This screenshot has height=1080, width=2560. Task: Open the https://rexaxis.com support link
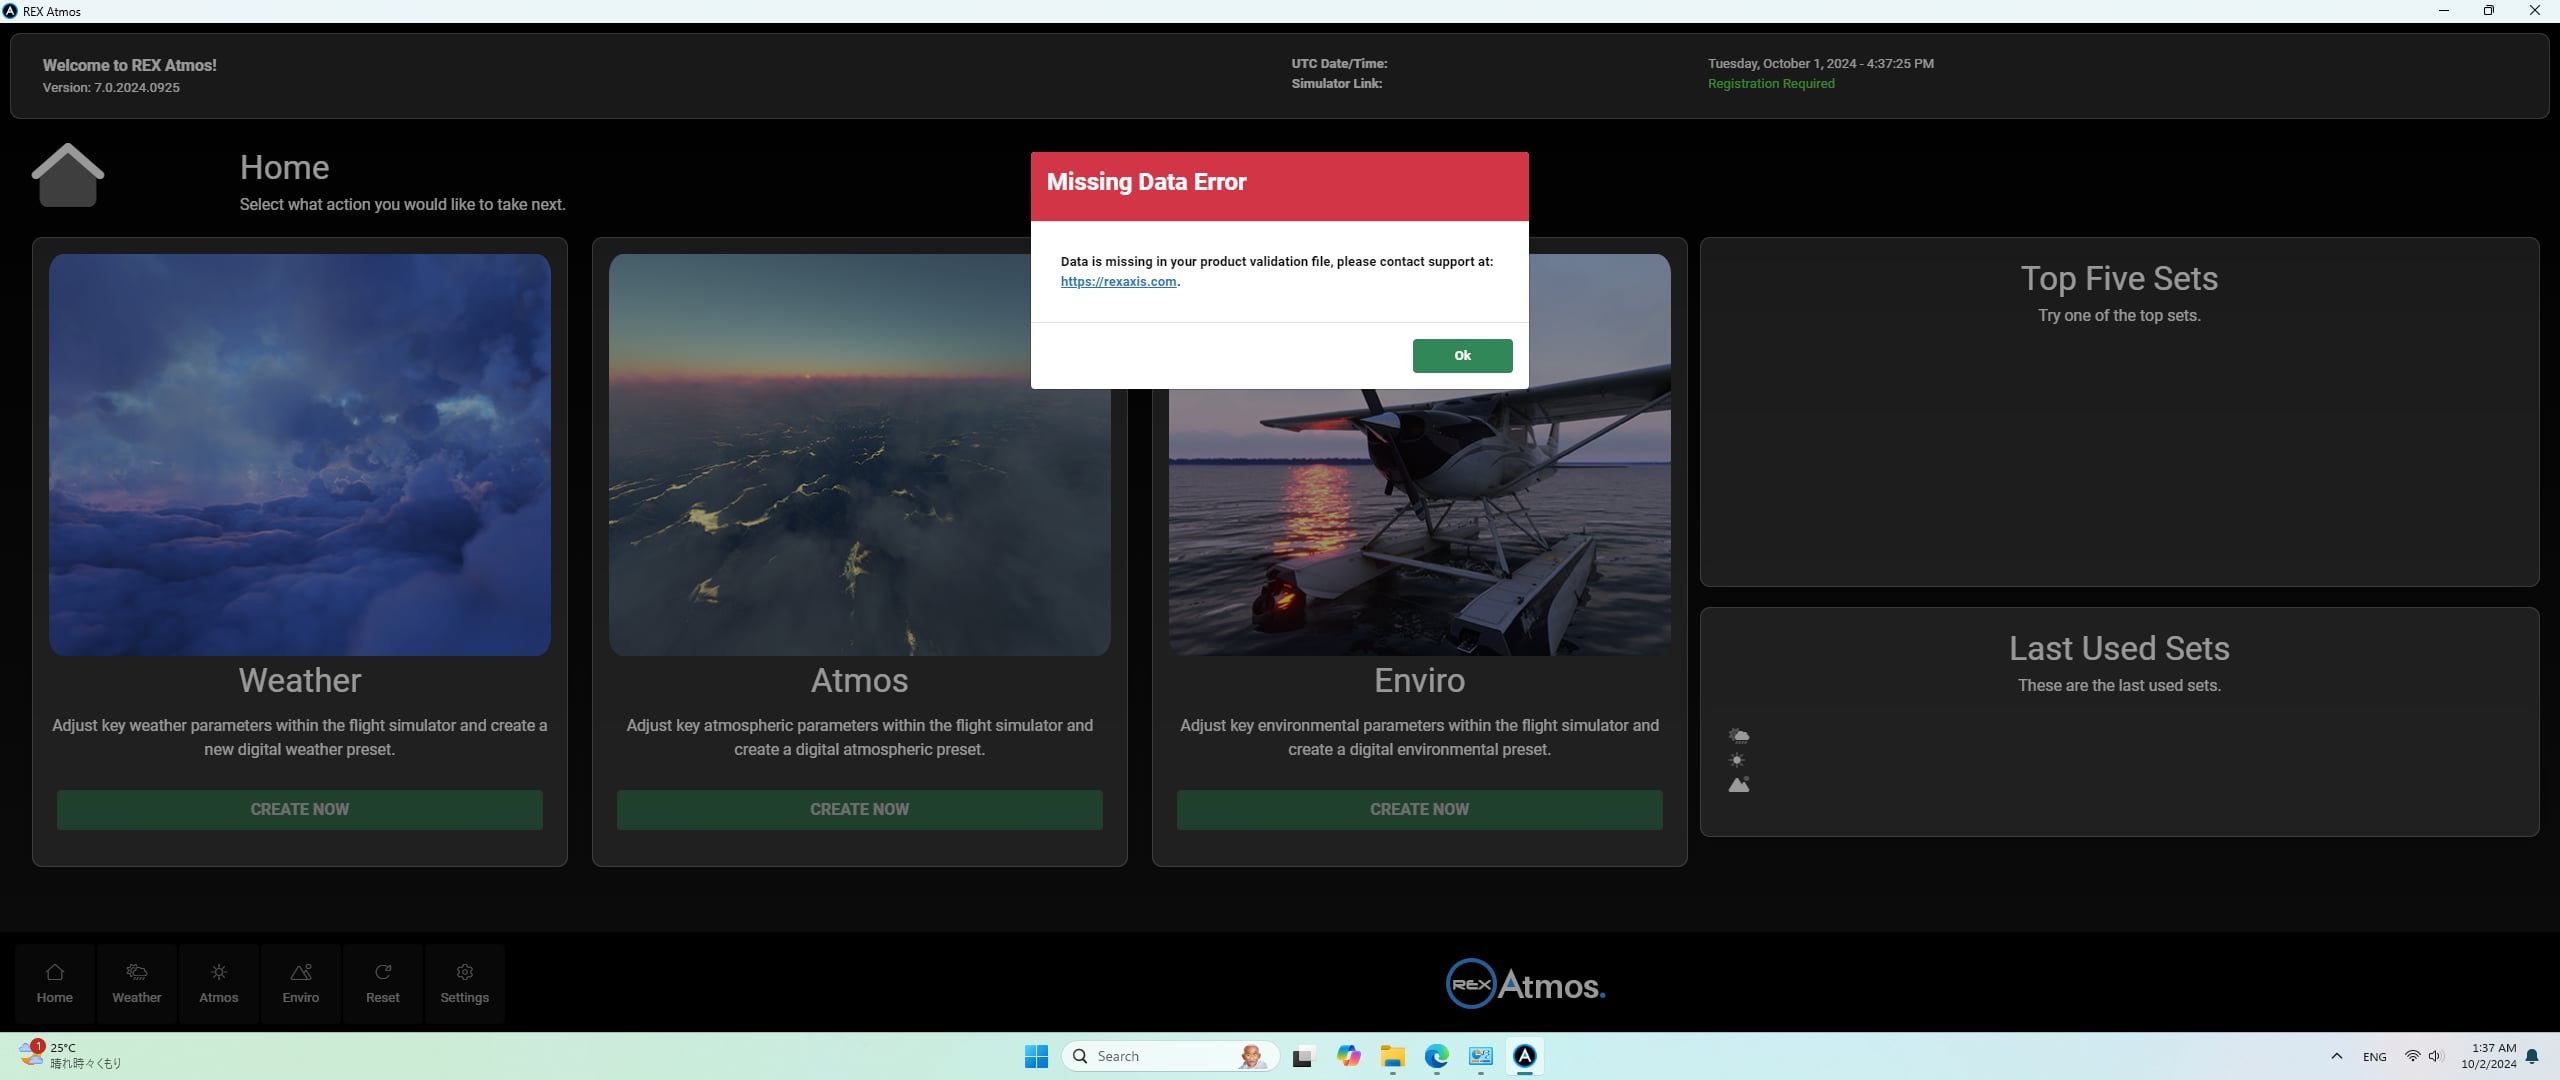[1118, 282]
